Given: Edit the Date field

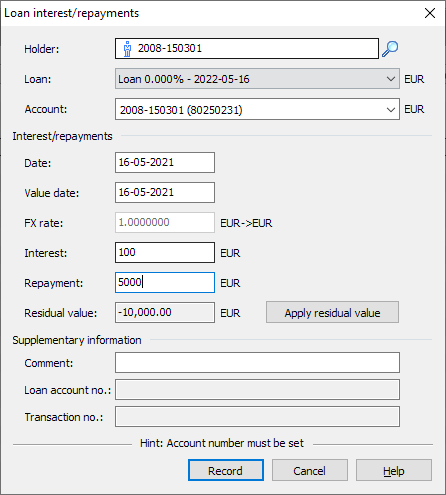Looking at the screenshot, I should (x=165, y=163).
